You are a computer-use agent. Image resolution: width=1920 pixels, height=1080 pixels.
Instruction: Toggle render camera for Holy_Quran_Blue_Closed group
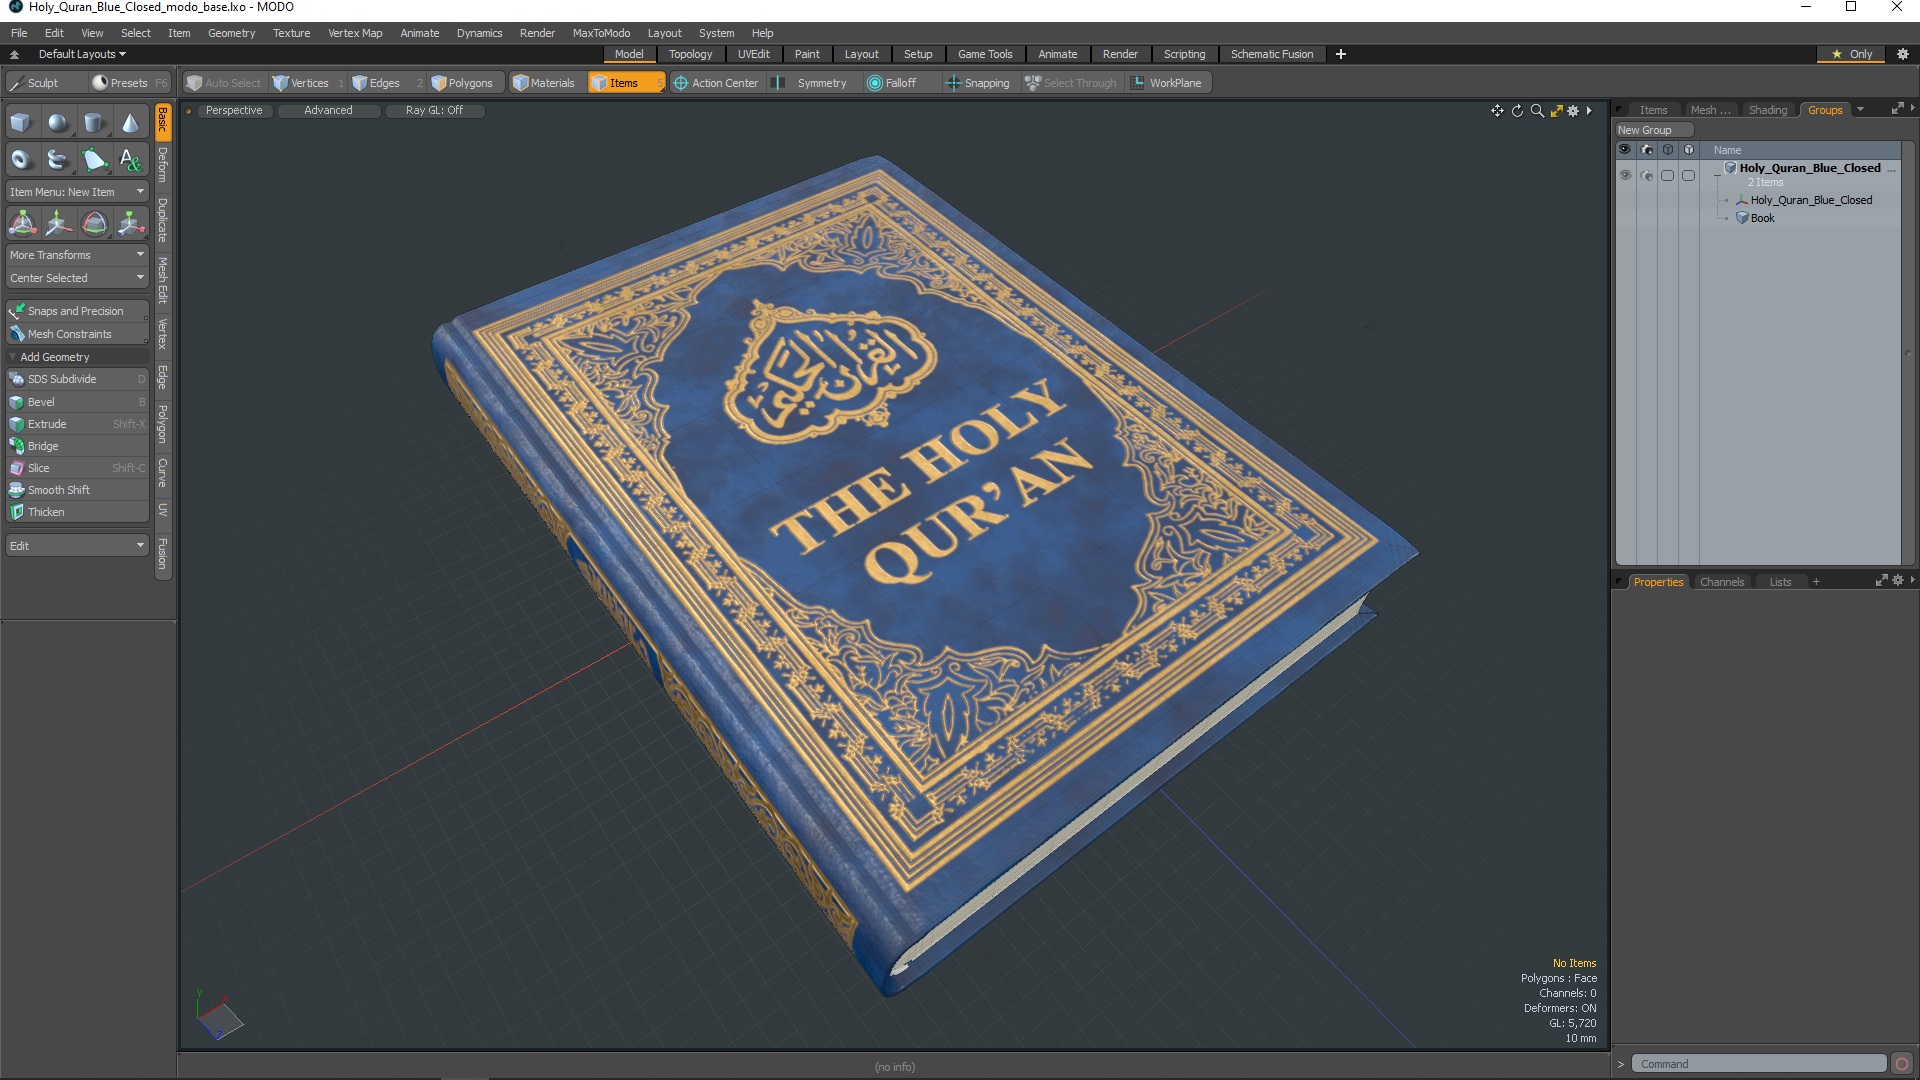[1647, 176]
